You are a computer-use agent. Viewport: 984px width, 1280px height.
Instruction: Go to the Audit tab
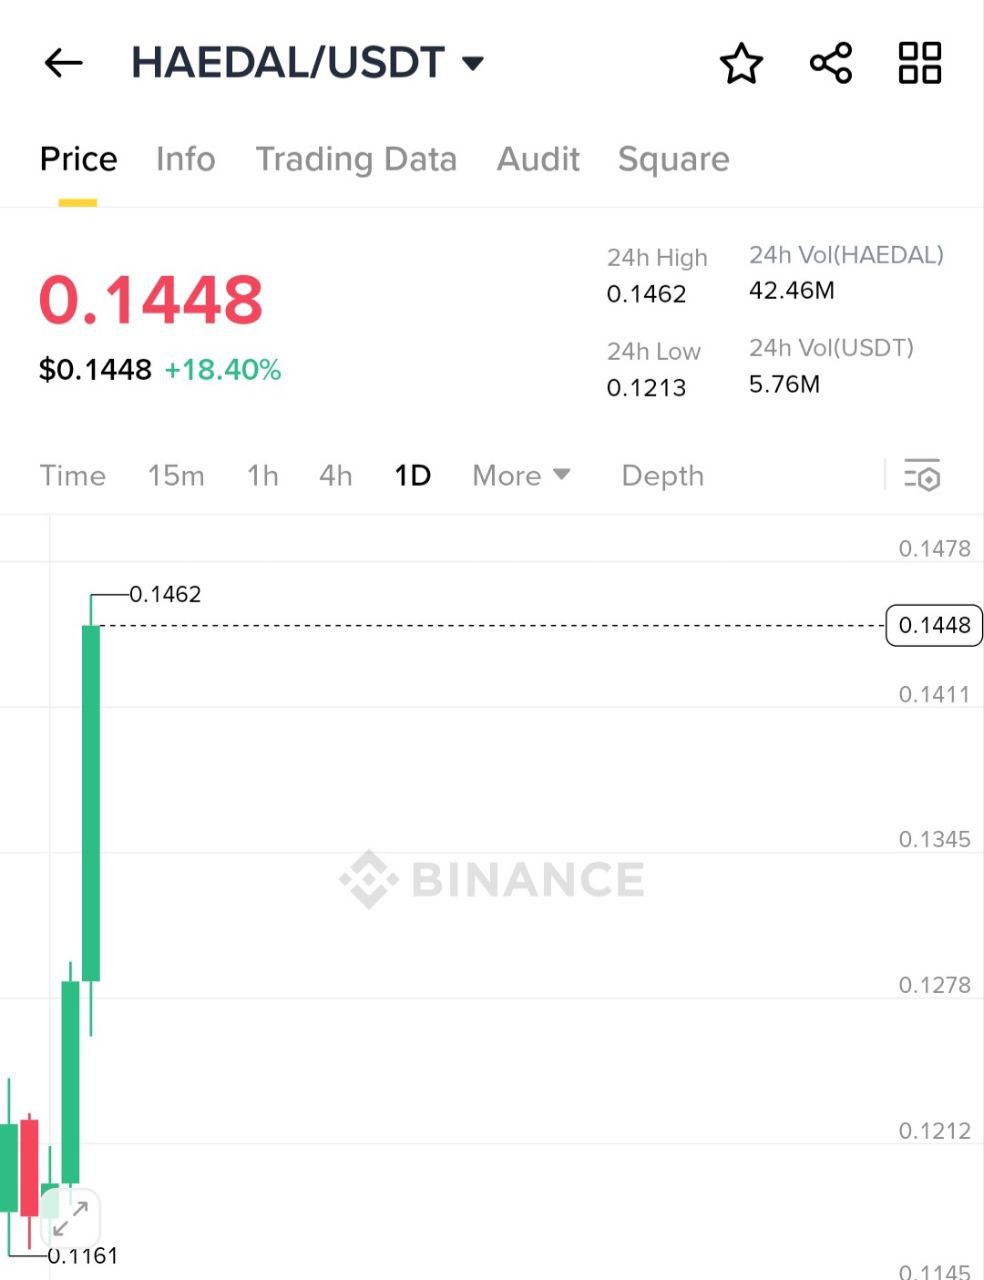pos(538,159)
